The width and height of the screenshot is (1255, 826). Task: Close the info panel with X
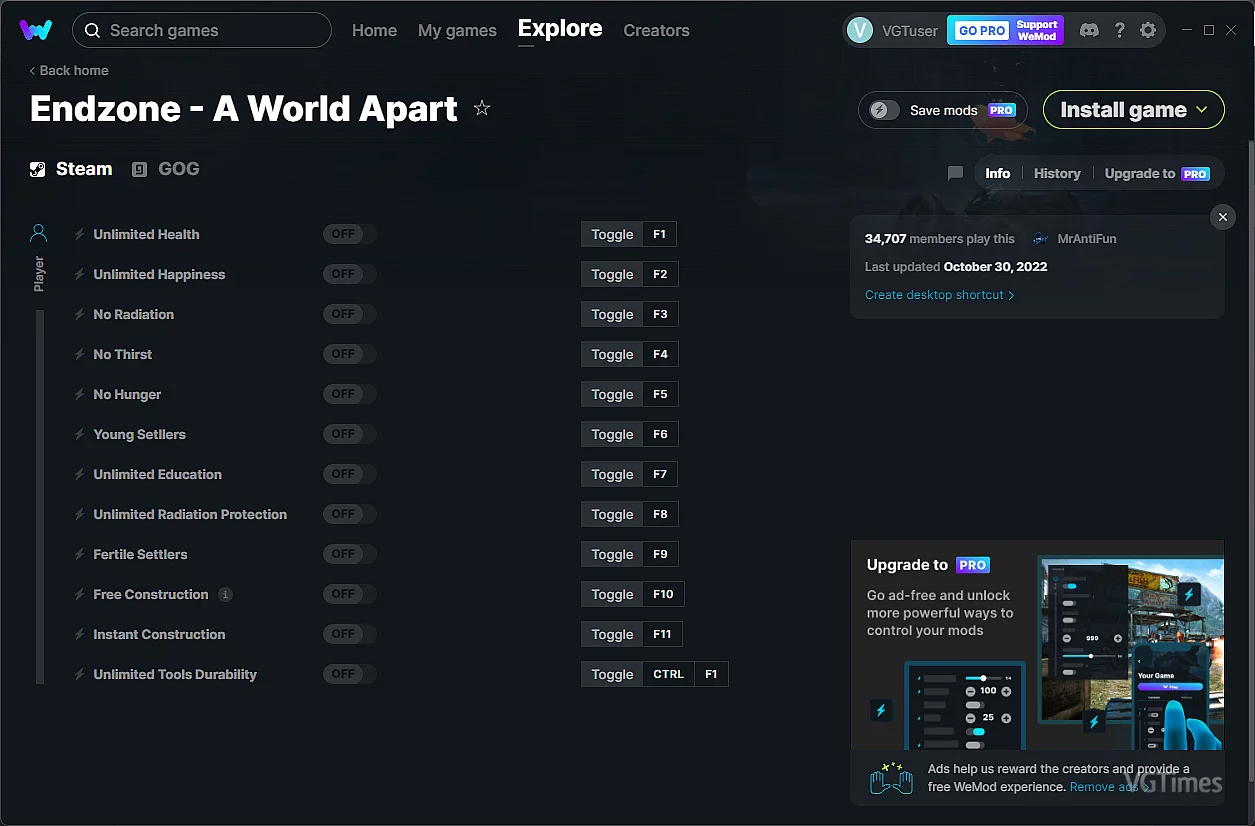1222,217
